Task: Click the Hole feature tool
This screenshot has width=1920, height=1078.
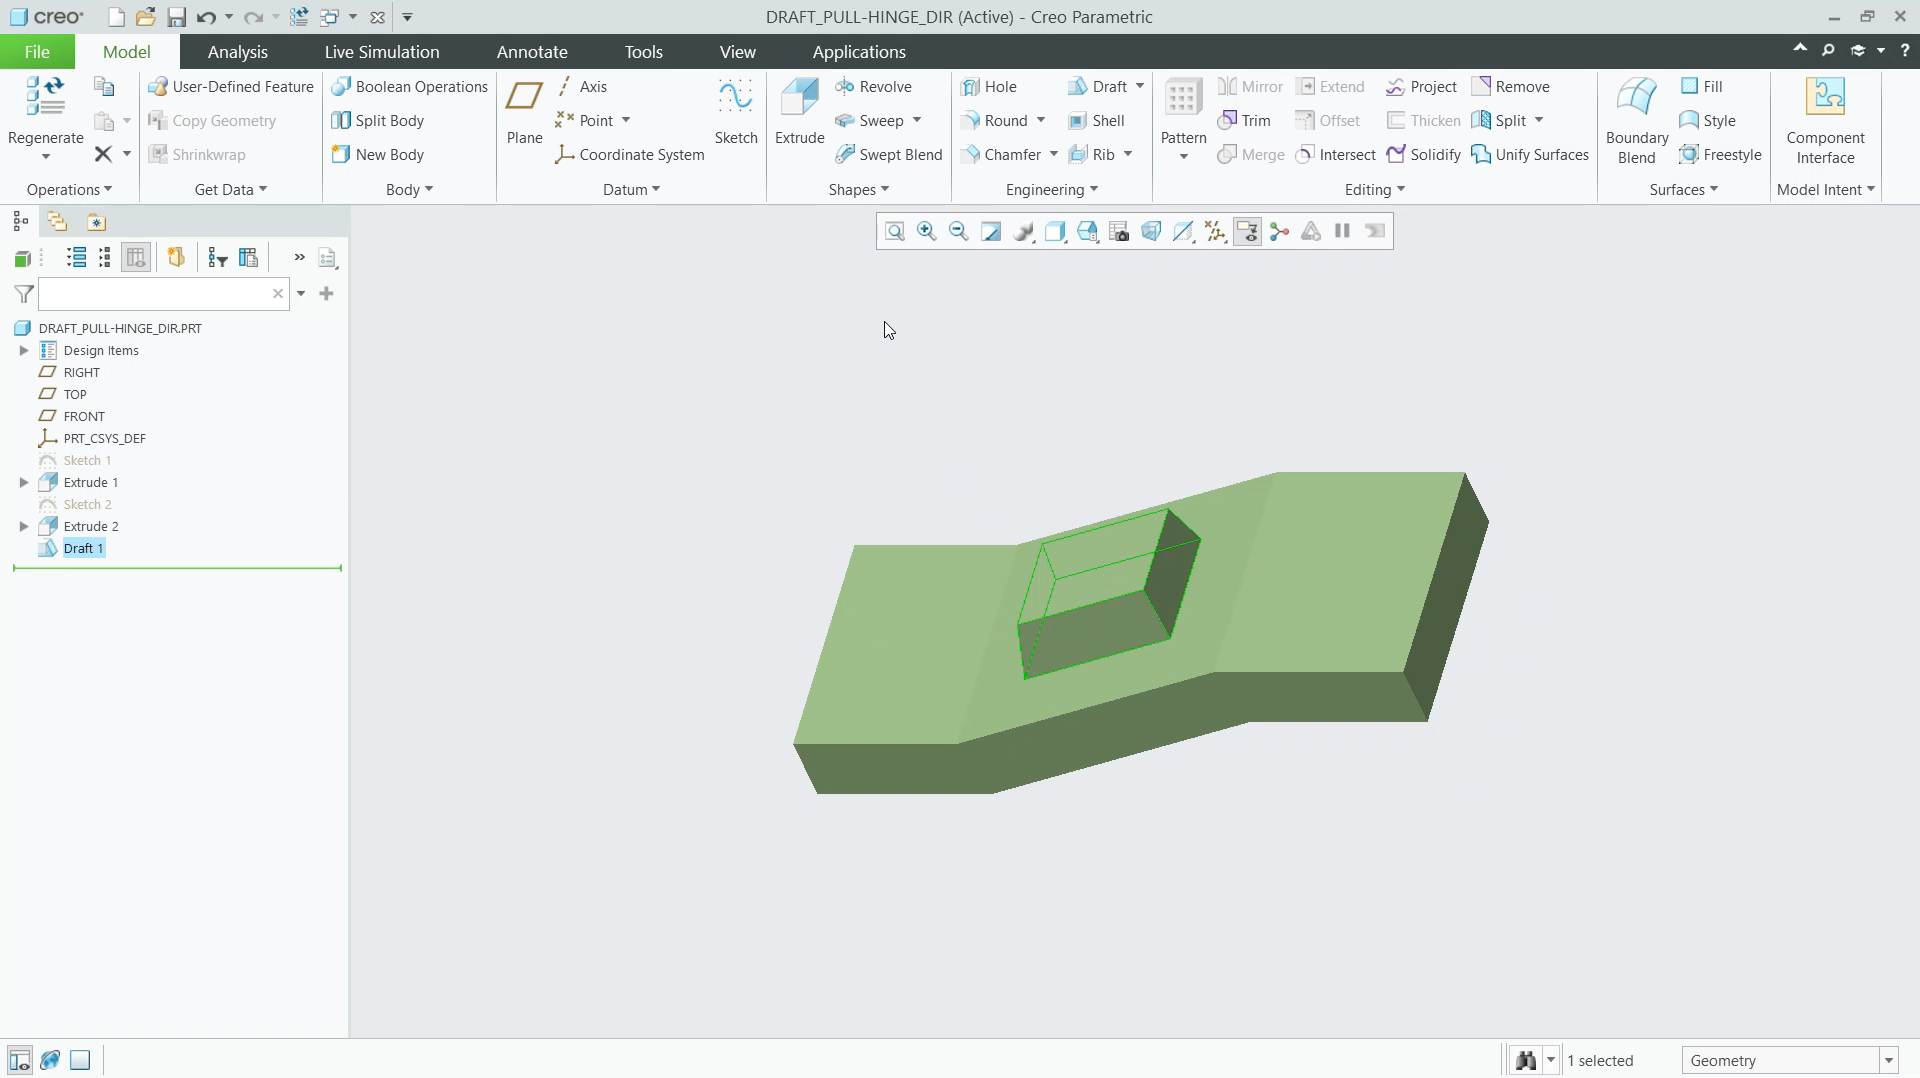Action: (x=989, y=87)
